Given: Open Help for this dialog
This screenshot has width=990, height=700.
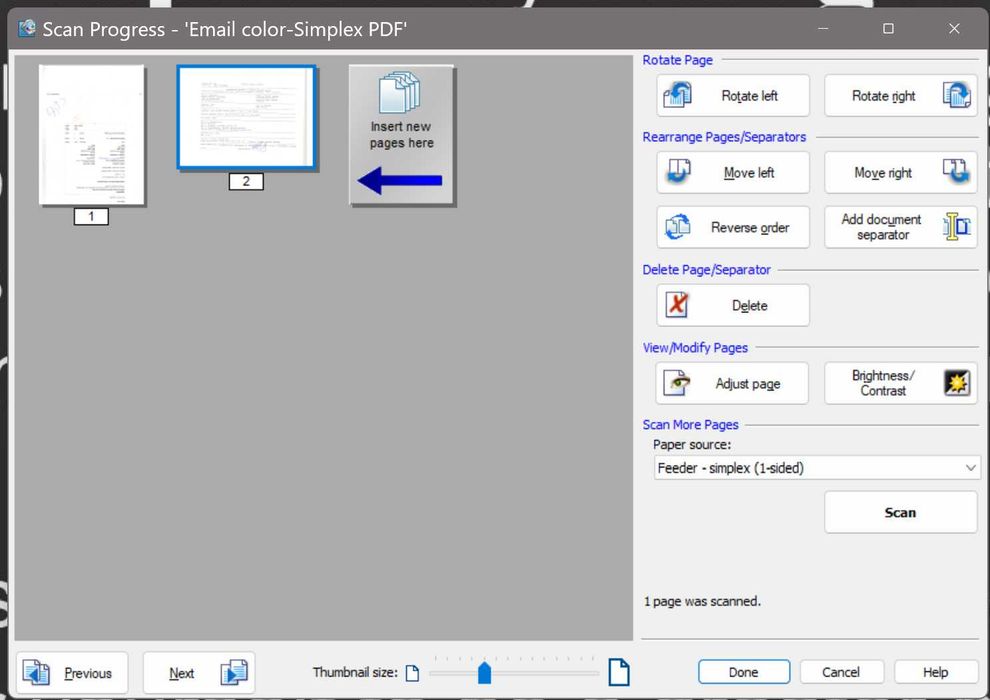Looking at the screenshot, I should point(935,672).
